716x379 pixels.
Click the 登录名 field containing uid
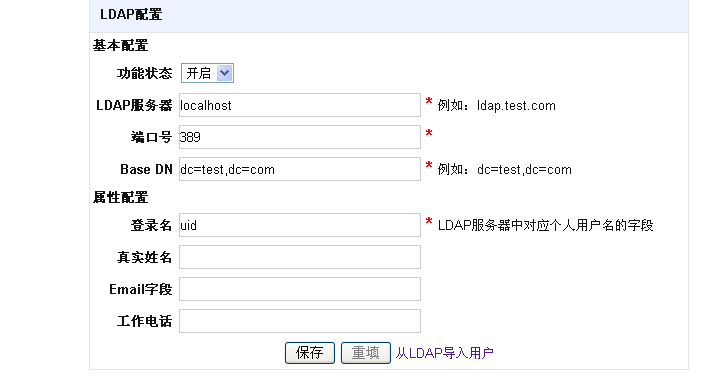point(300,225)
